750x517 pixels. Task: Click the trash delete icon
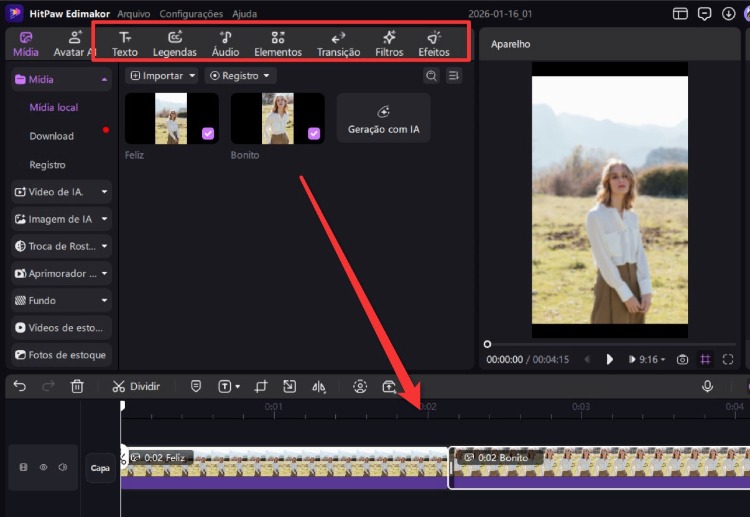[x=77, y=386]
